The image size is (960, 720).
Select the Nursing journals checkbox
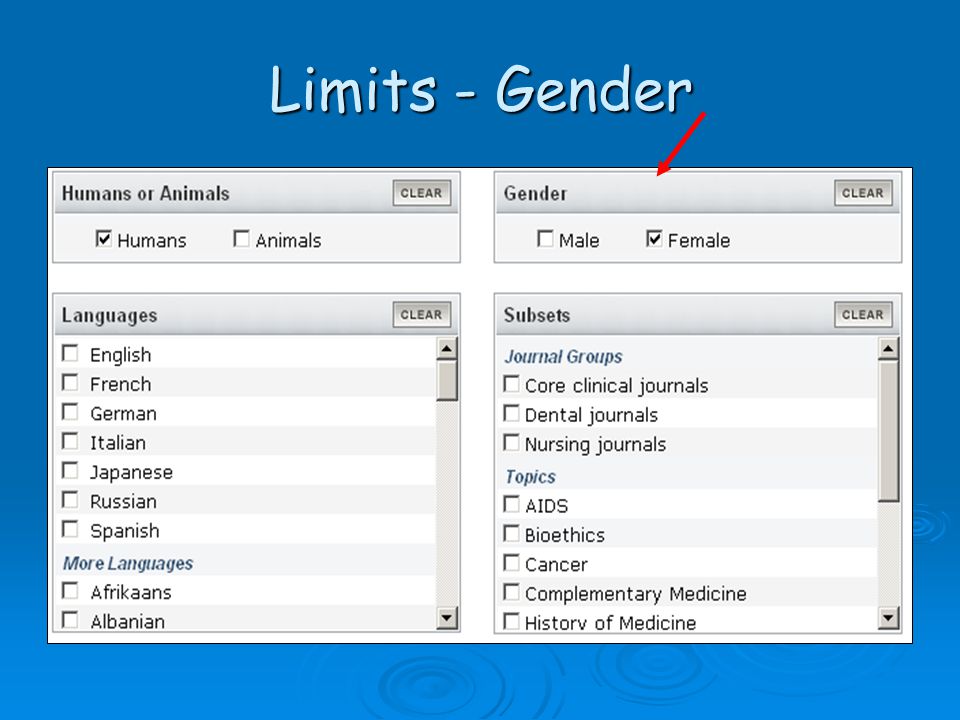point(511,443)
